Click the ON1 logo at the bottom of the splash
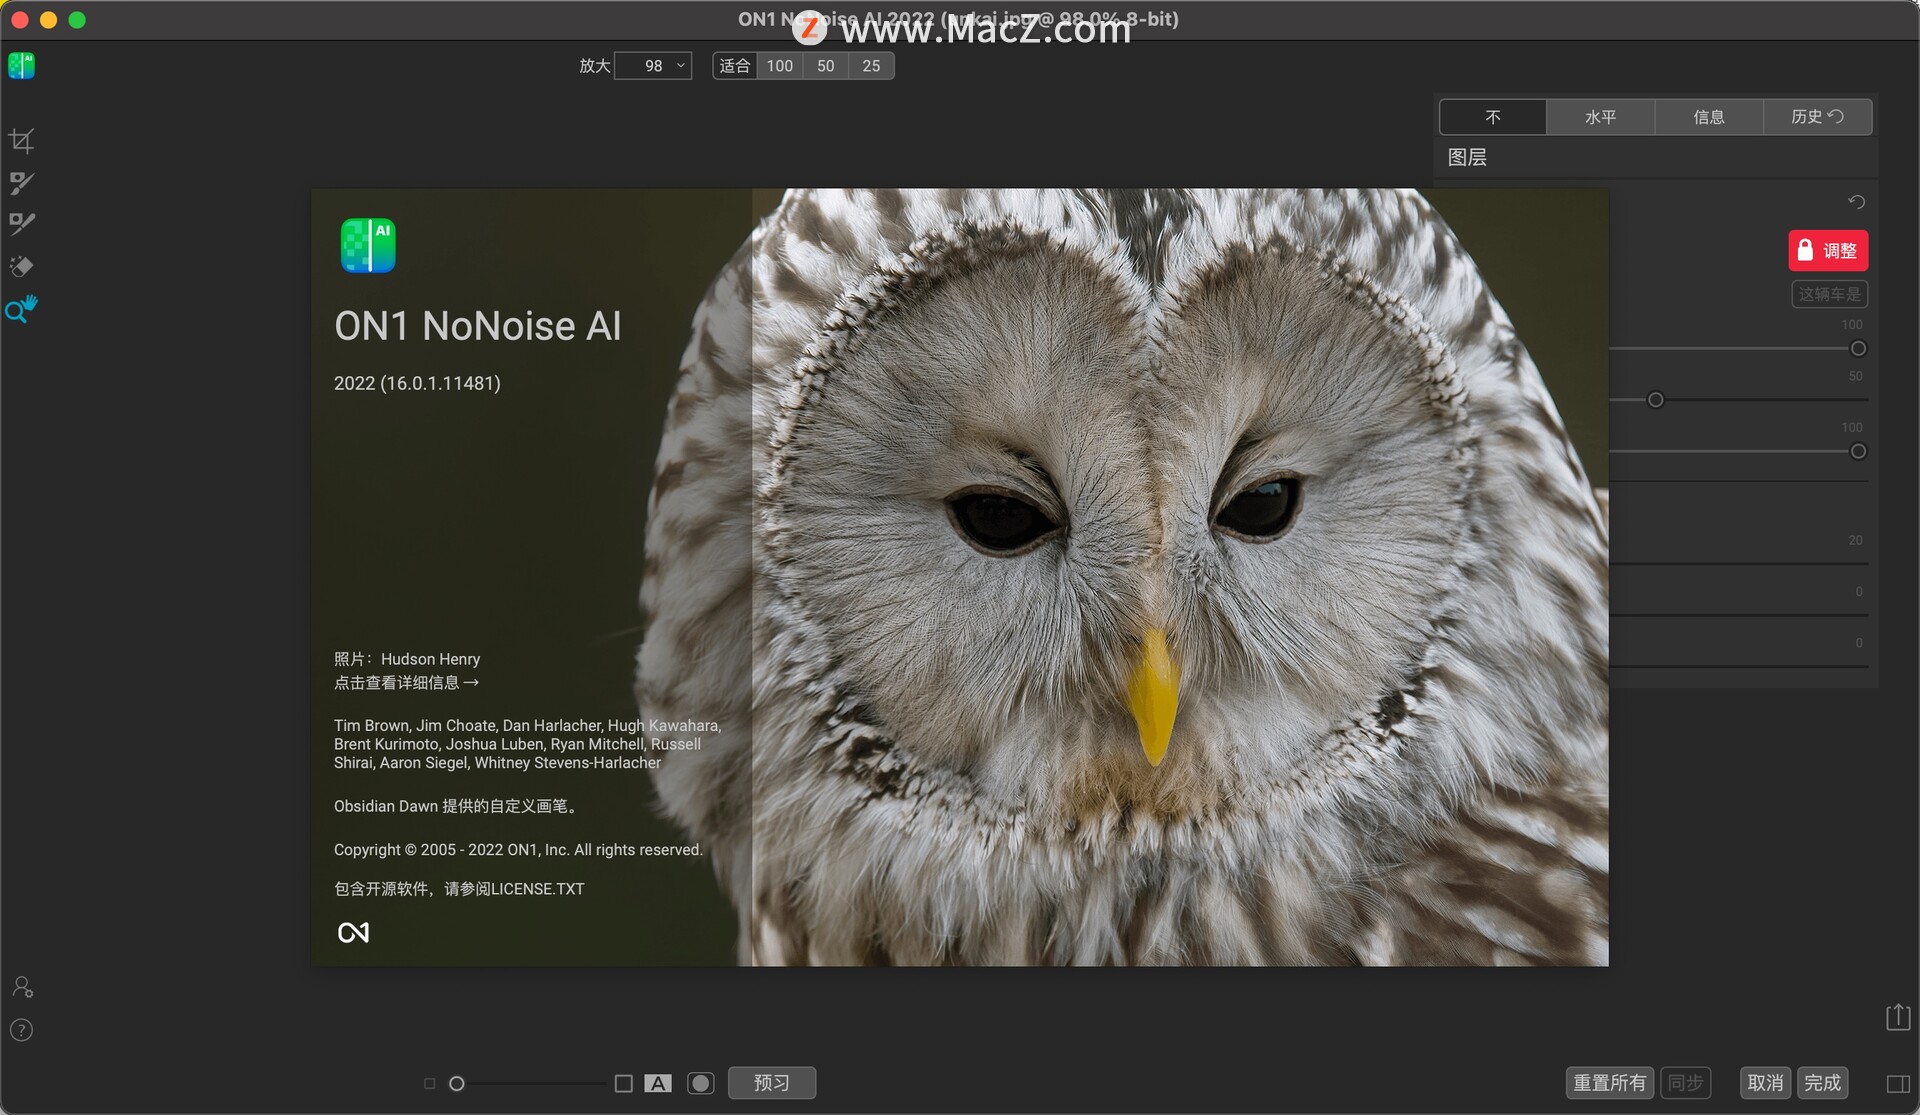Screen dimensions: 1920x1115 point(354,933)
